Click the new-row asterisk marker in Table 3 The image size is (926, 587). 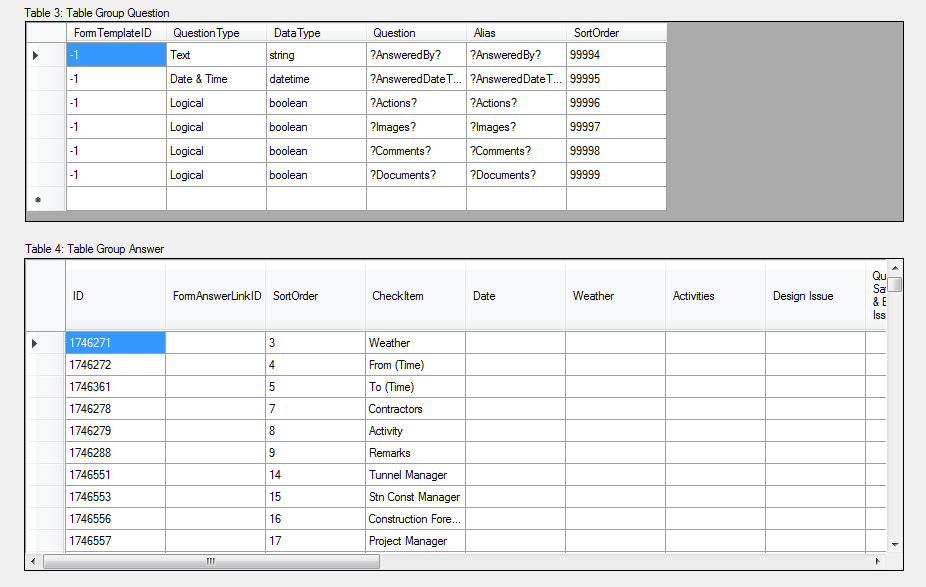click(38, 200)
